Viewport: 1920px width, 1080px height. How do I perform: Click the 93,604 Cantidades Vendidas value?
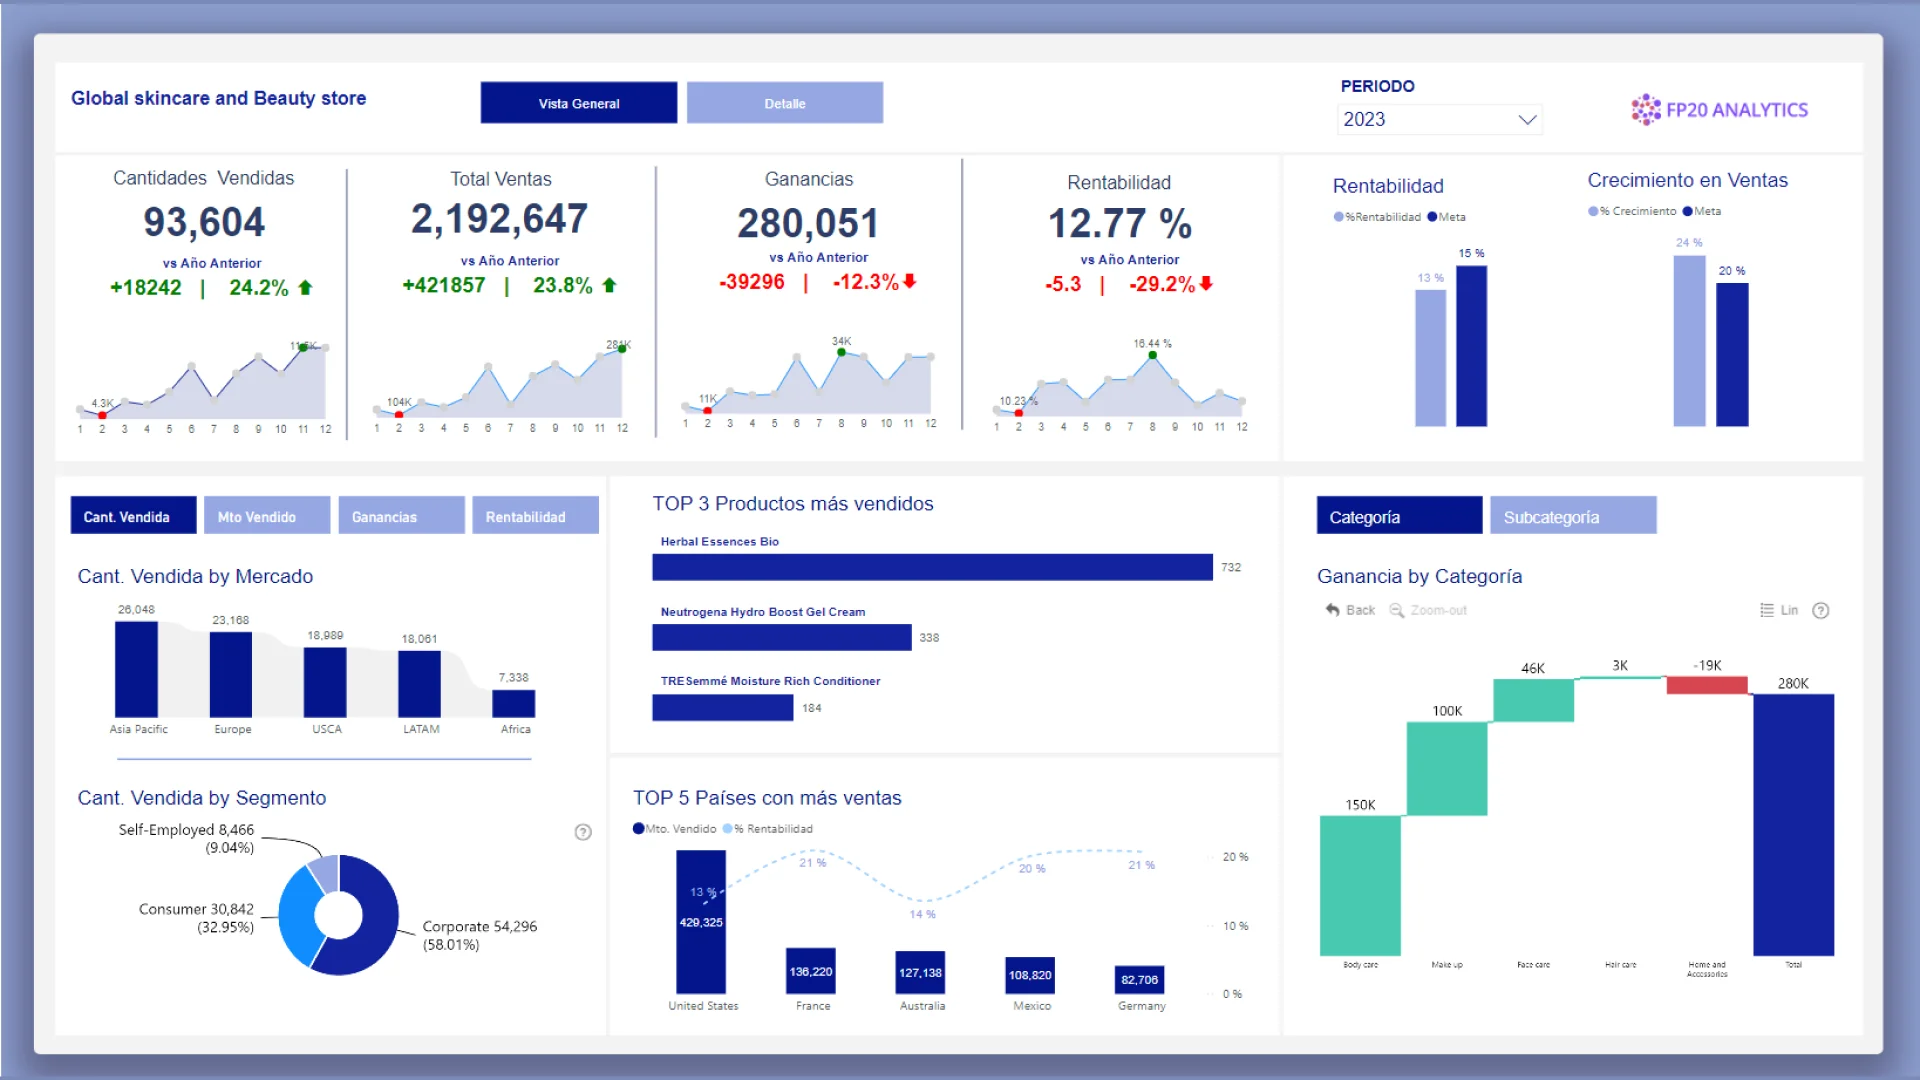click(204, 222)
